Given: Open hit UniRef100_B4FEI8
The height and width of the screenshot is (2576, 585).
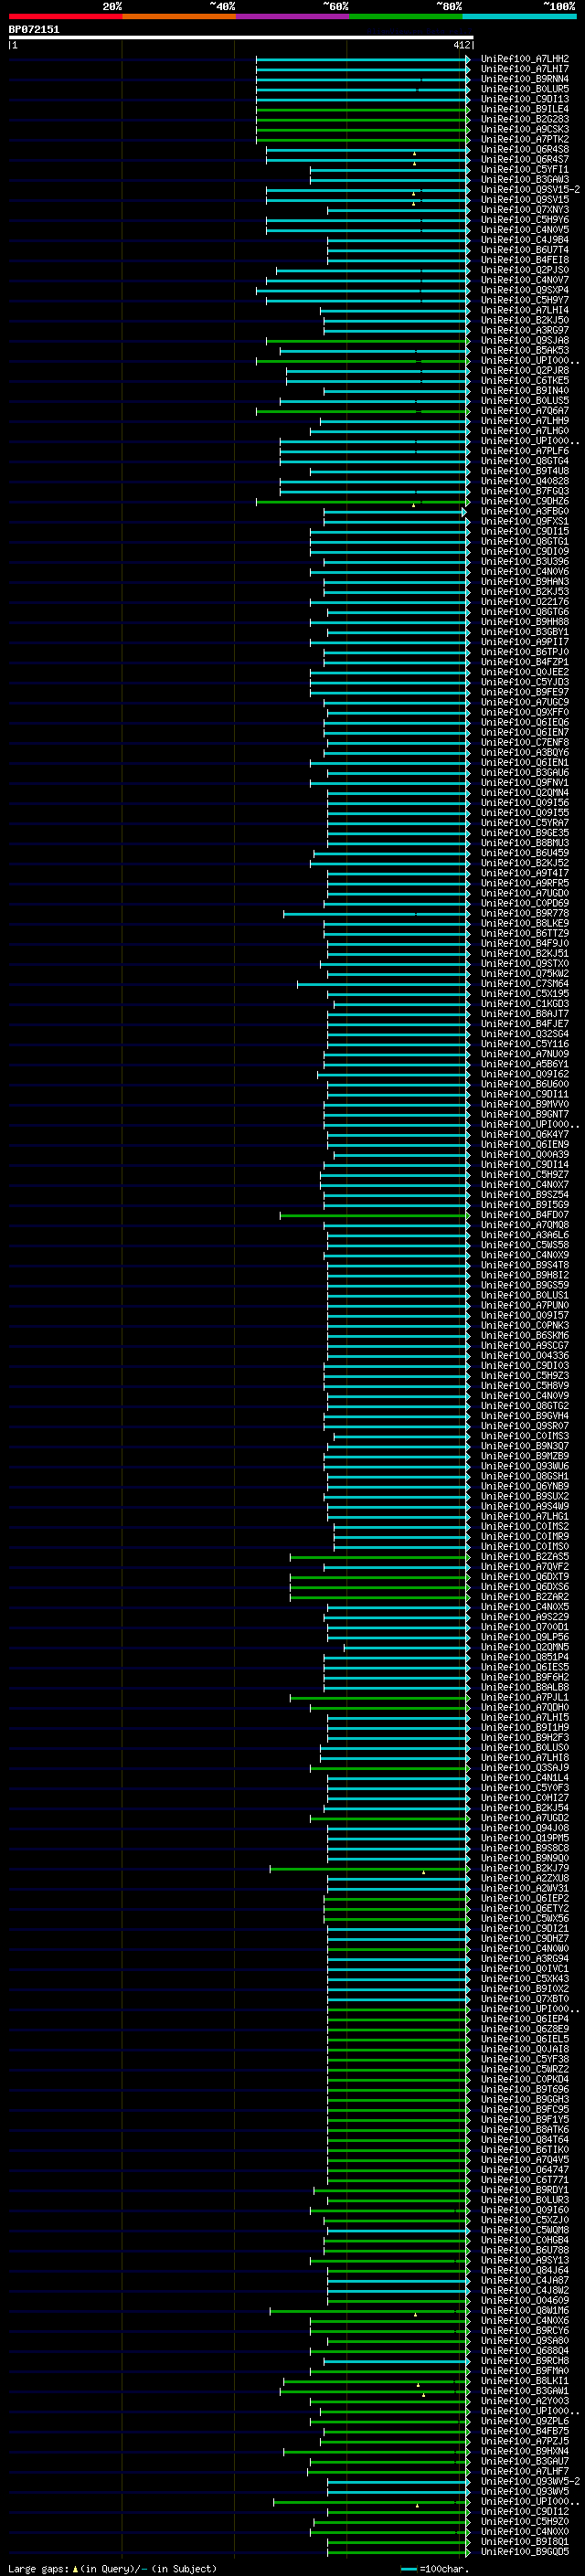Looking at the screenshot, I should (x=525, y=260).
